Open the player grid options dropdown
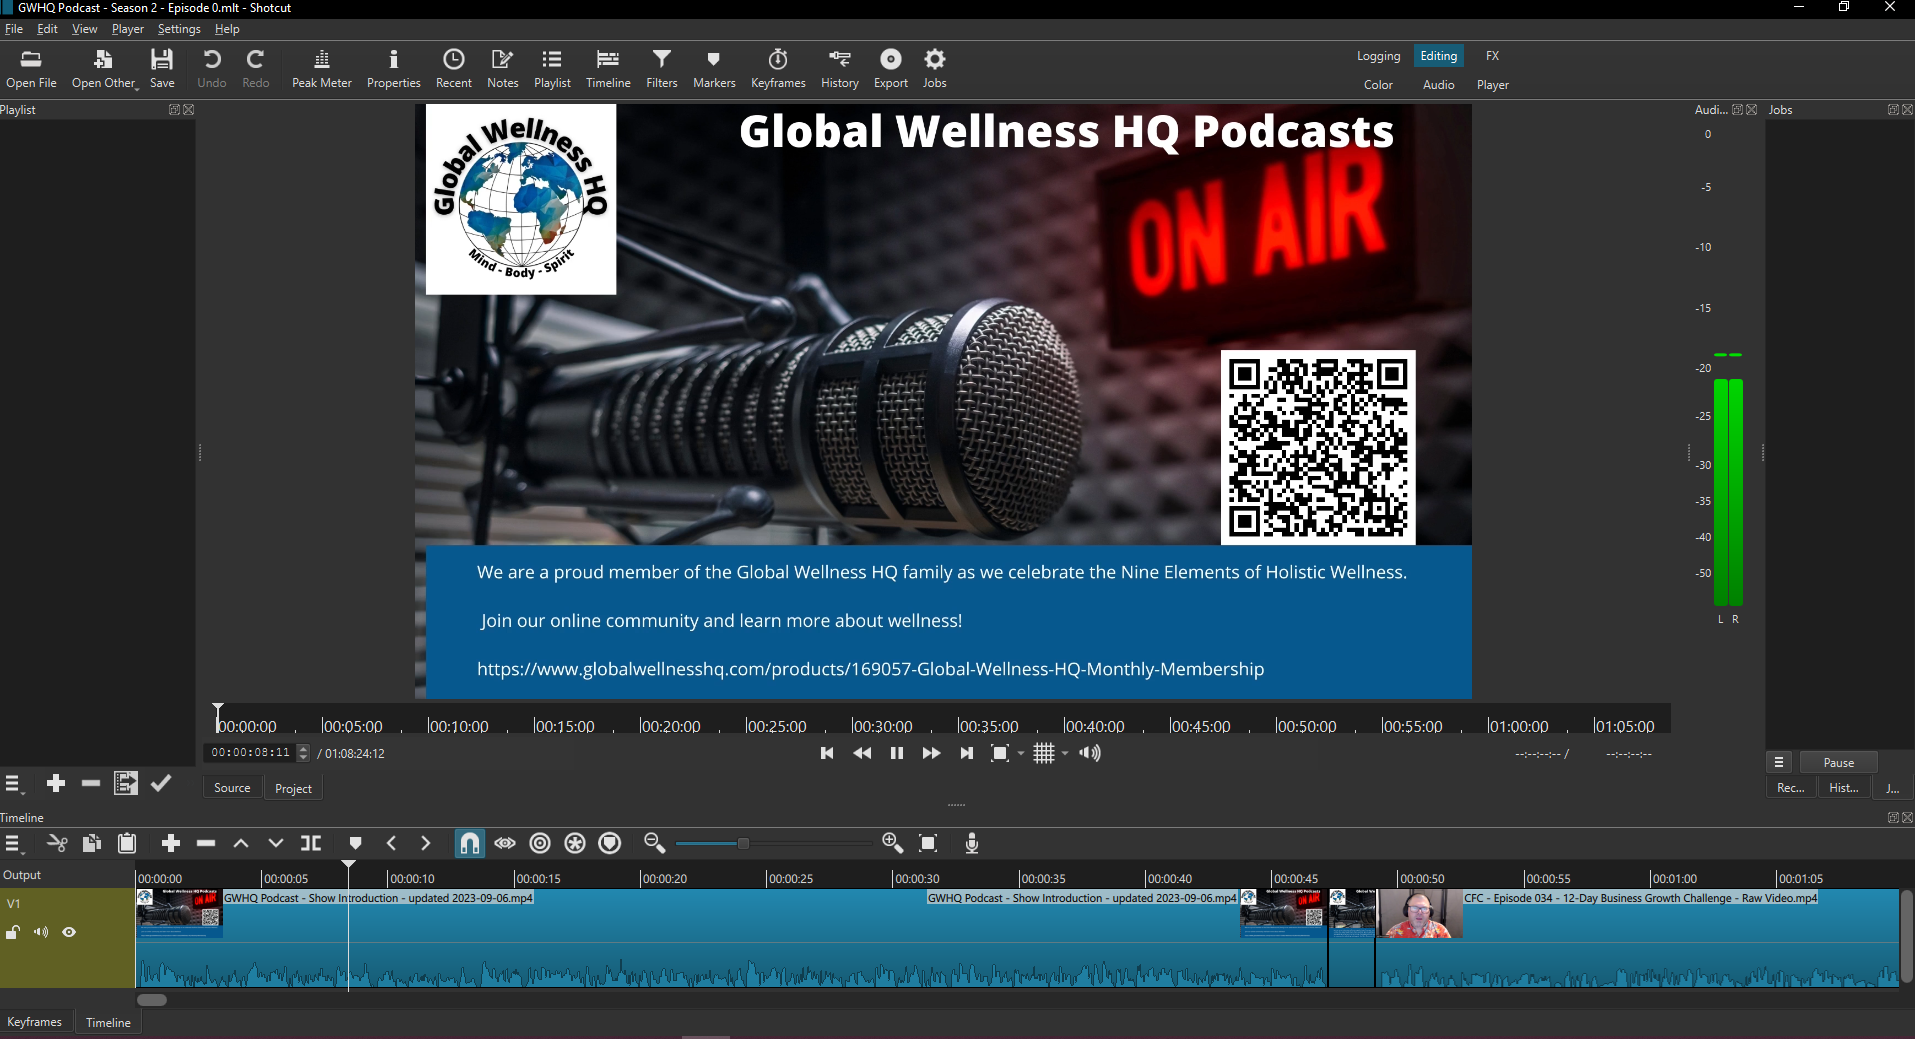This screenshot has width=1915, height=1039. [1065, 753]
